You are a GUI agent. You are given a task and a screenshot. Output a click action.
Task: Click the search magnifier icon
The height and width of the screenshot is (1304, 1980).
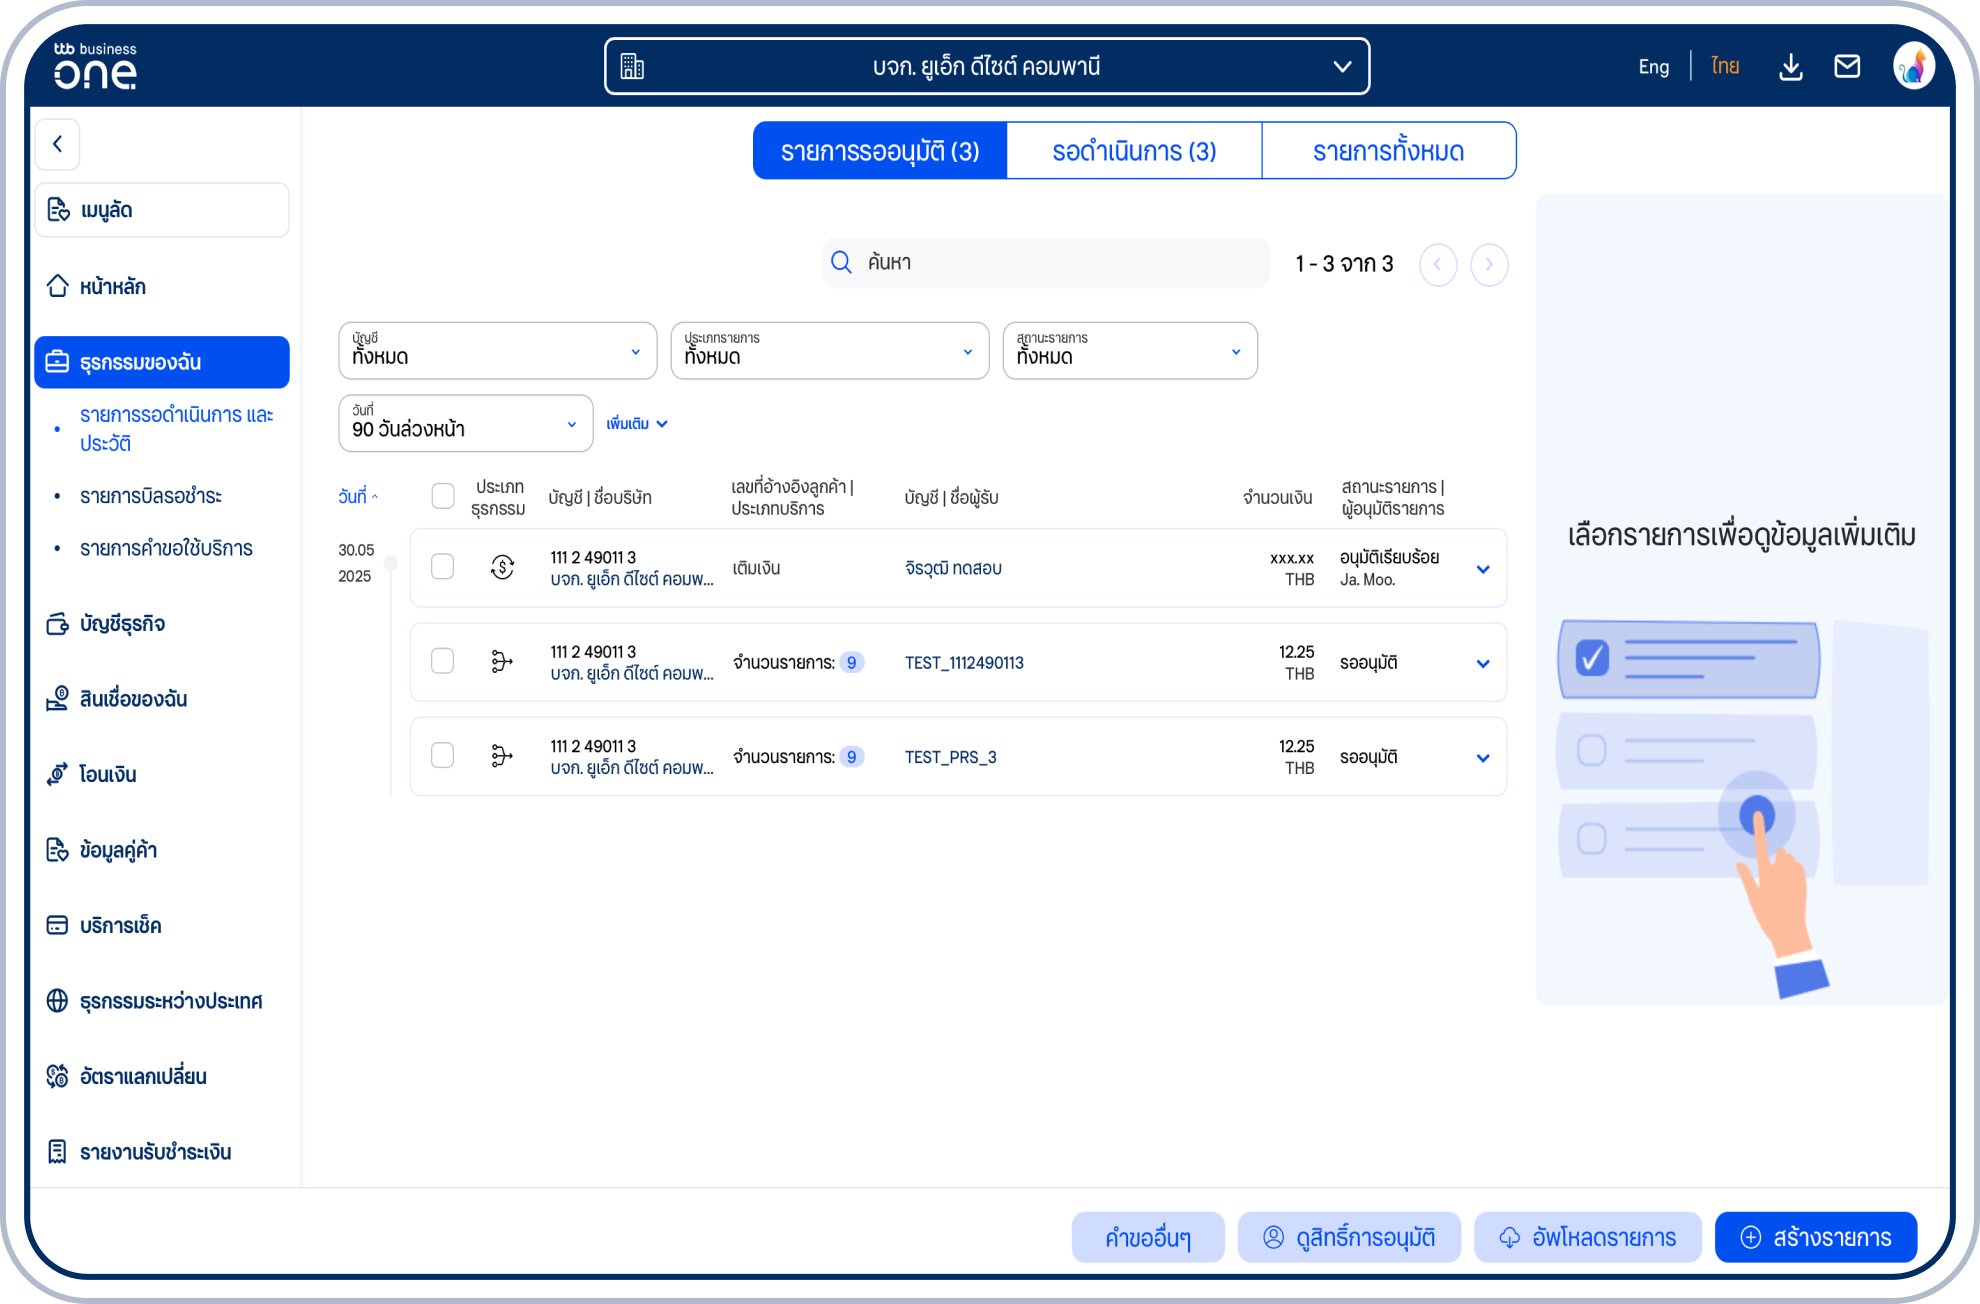[841, 263]
